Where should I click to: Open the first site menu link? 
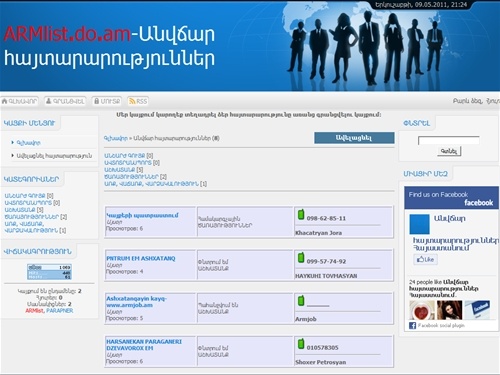[29, 143]
